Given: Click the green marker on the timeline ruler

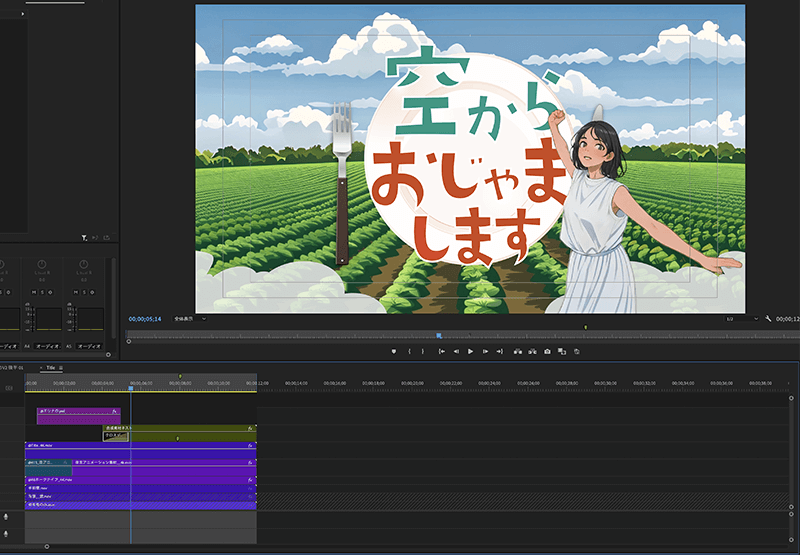Looking at the screenshot, I should point(180,376).
